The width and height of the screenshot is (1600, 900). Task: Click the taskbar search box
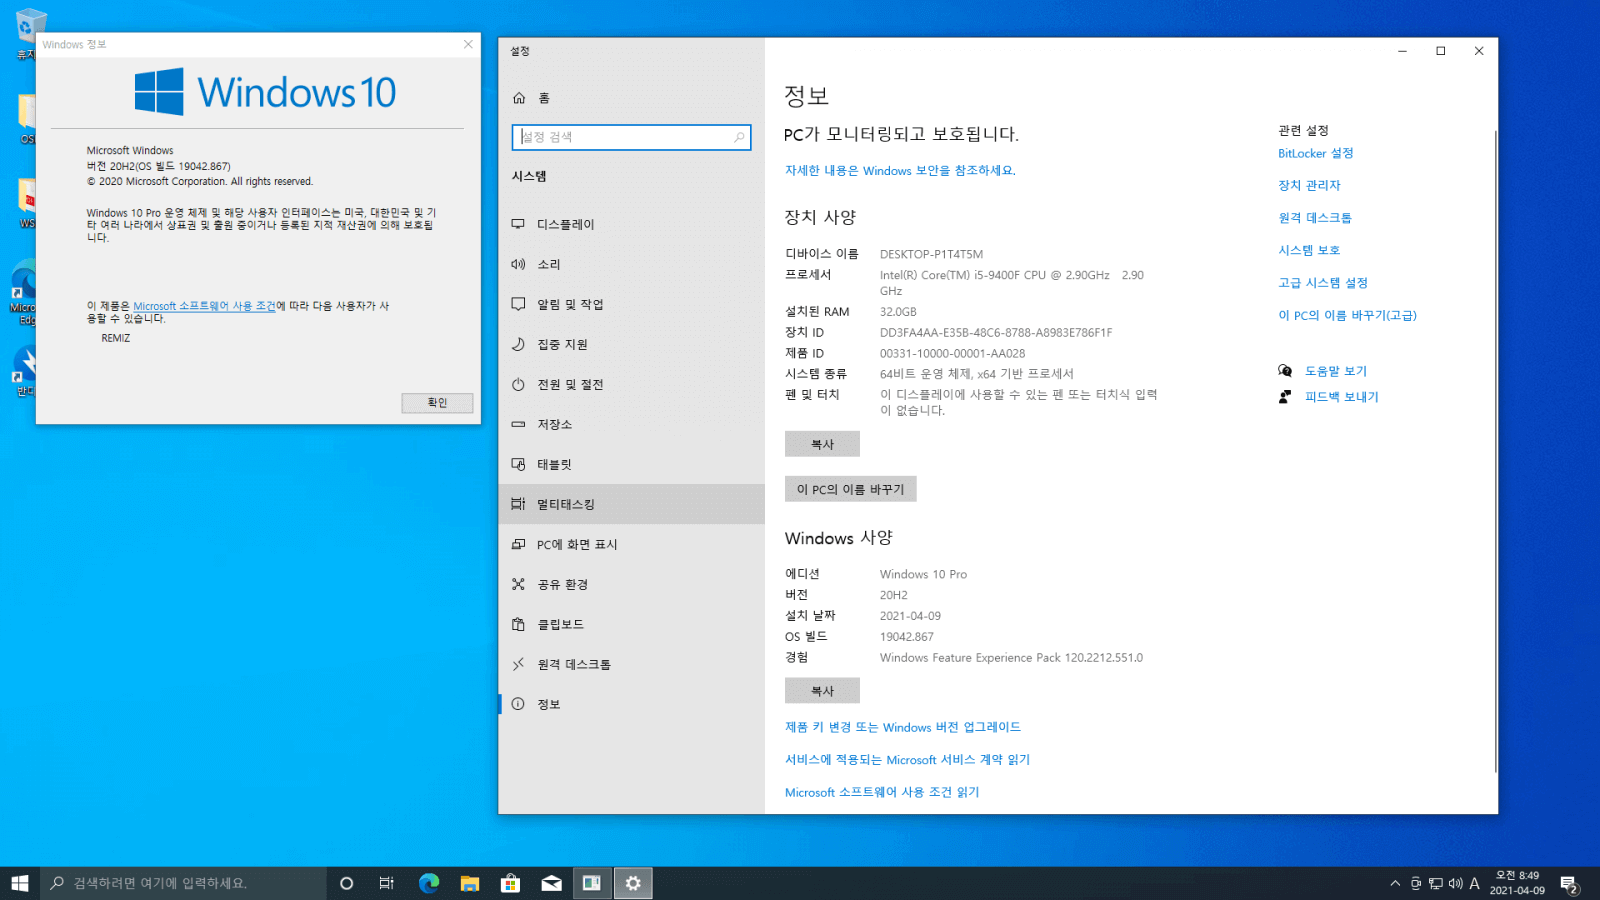183,883
